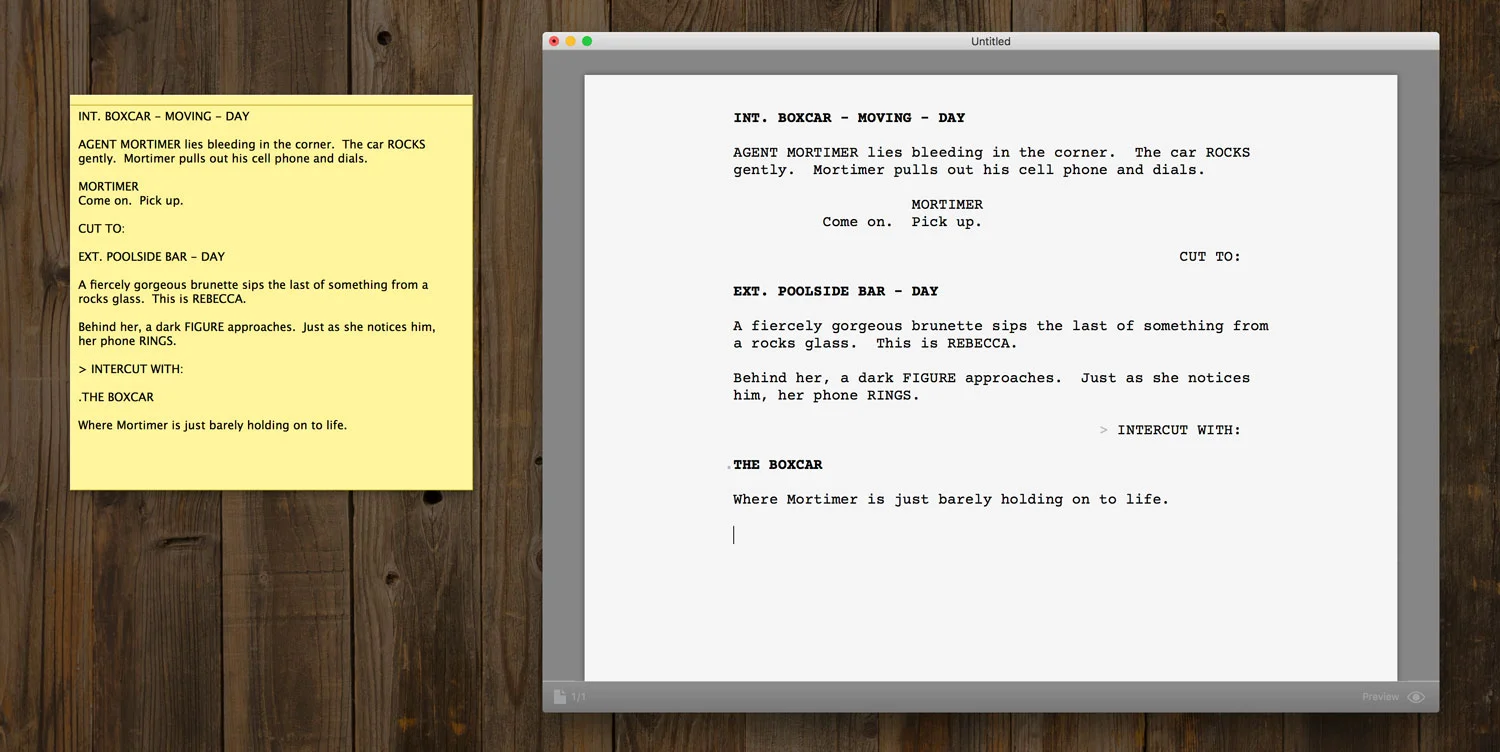
Task: Click the Untitled window title bar
Action: click(x=990, y=41)
